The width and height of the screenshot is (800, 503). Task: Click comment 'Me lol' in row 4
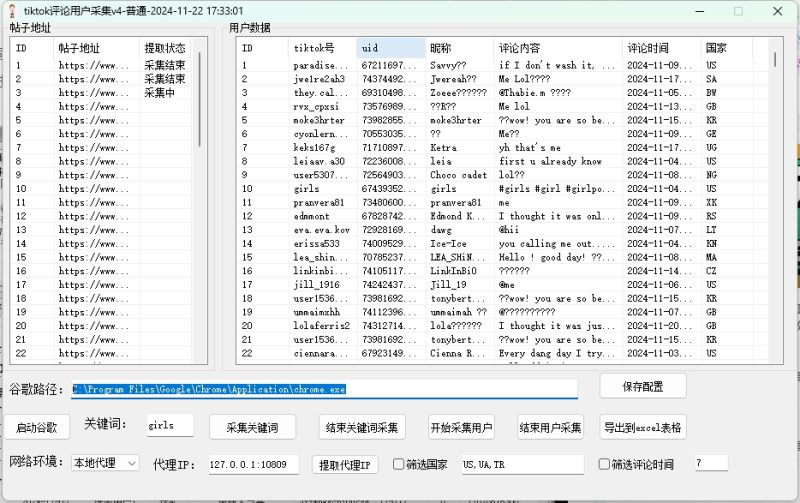click(x=514, y=107)
